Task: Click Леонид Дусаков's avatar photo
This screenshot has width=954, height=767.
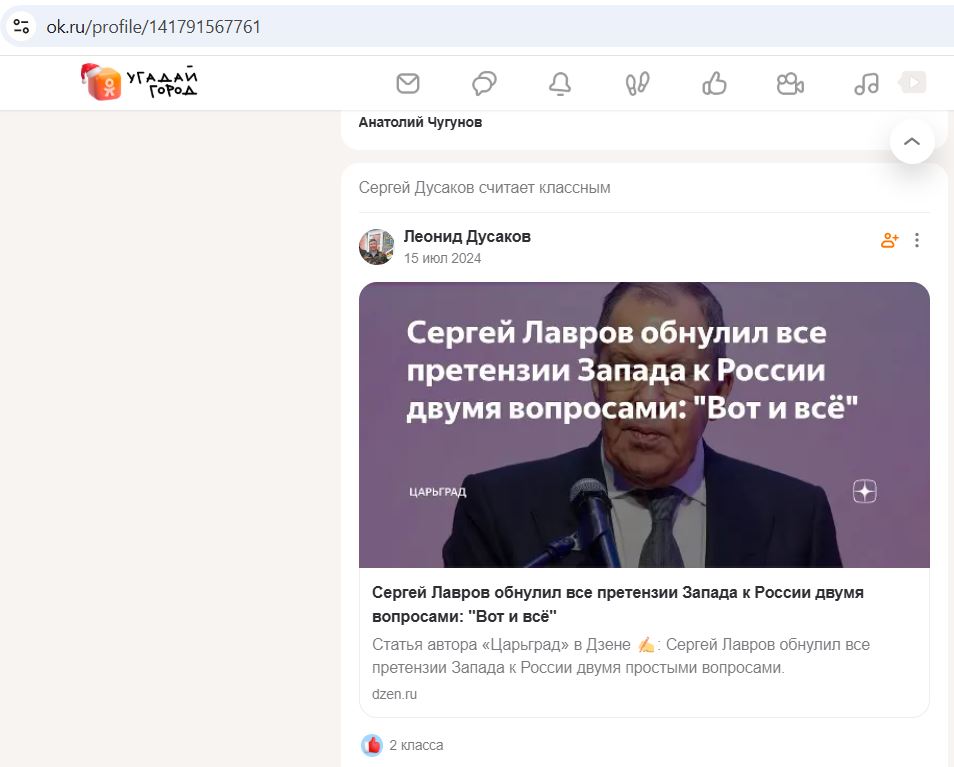Action: (x=377, y=247)
